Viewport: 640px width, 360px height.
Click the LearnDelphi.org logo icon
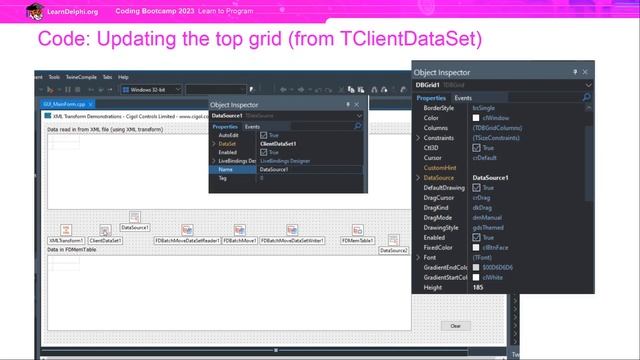pos(35,11)
